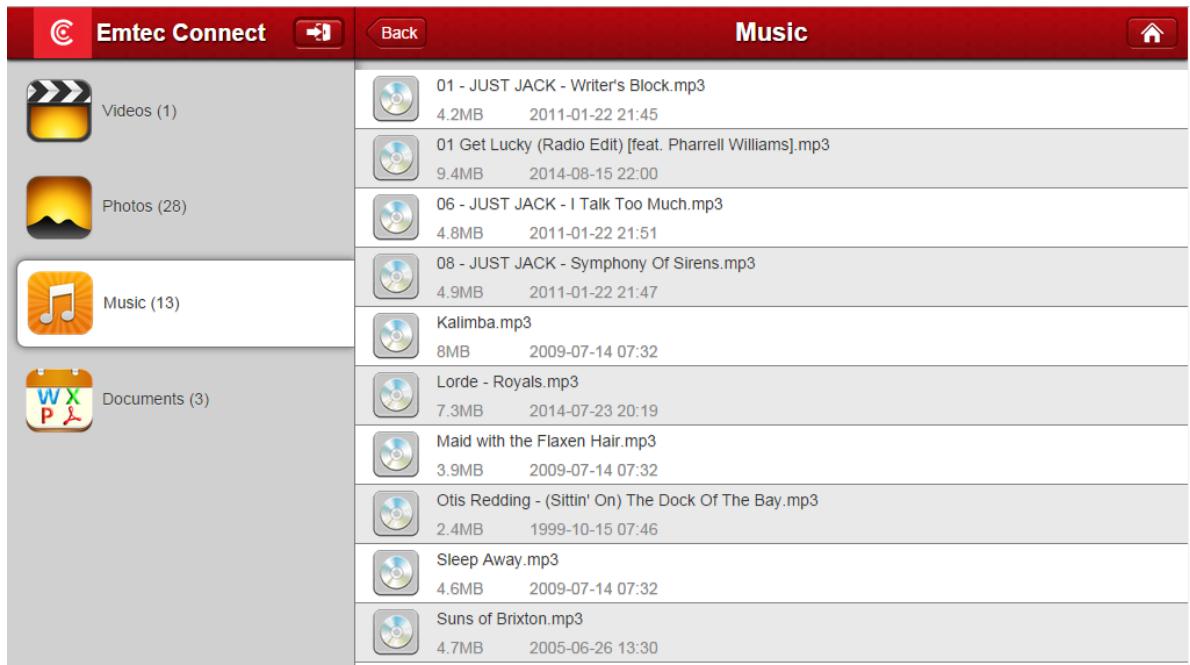This screenshot has height=665, width=1190.
Task: Click the Emtec Connect logo icon
Action: coord(61,33)
